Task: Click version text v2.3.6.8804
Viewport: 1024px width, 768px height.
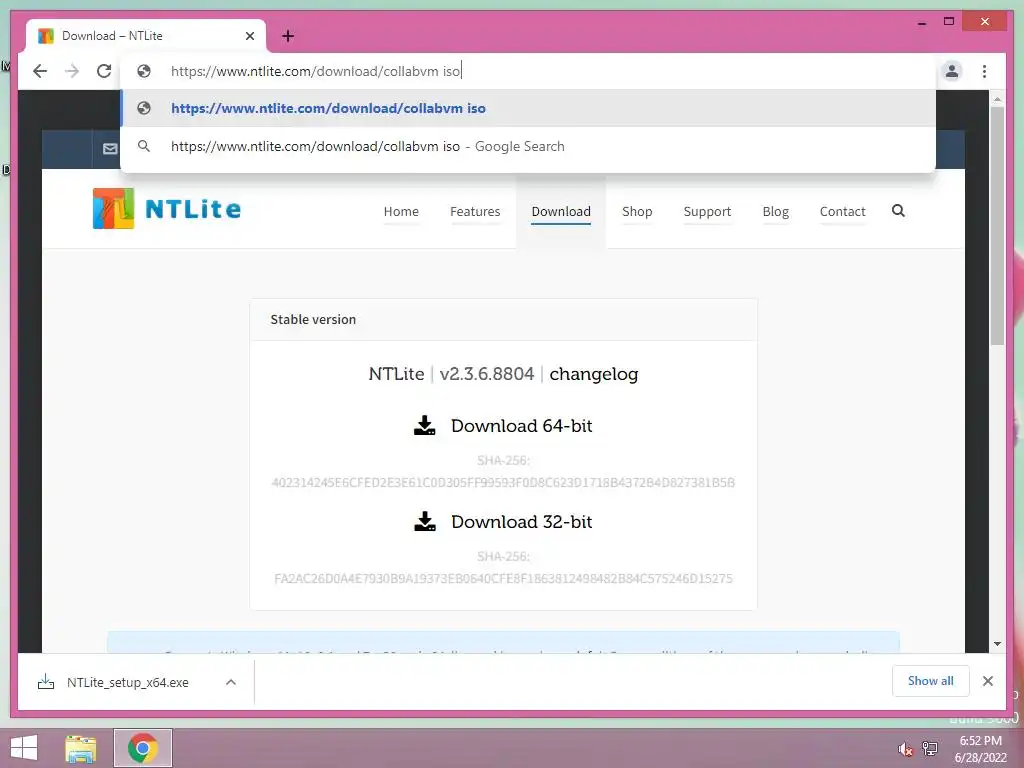Action: pos(487,374)
